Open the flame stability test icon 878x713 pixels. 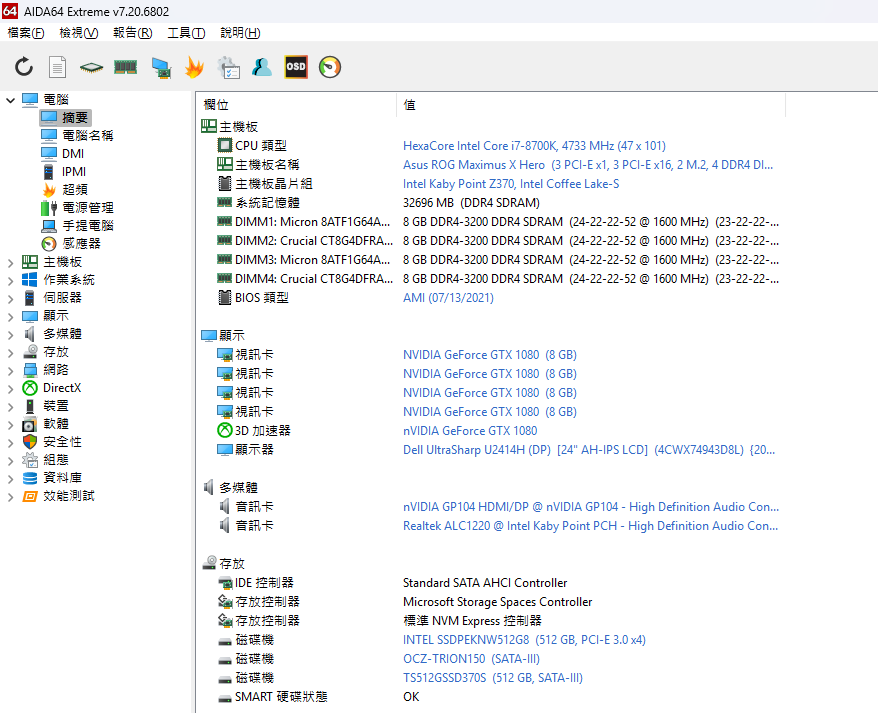pos(194,67)
